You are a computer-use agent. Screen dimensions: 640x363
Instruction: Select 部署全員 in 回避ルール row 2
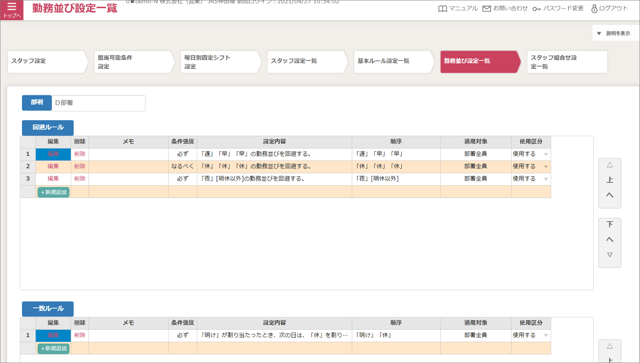pos(476,166)
